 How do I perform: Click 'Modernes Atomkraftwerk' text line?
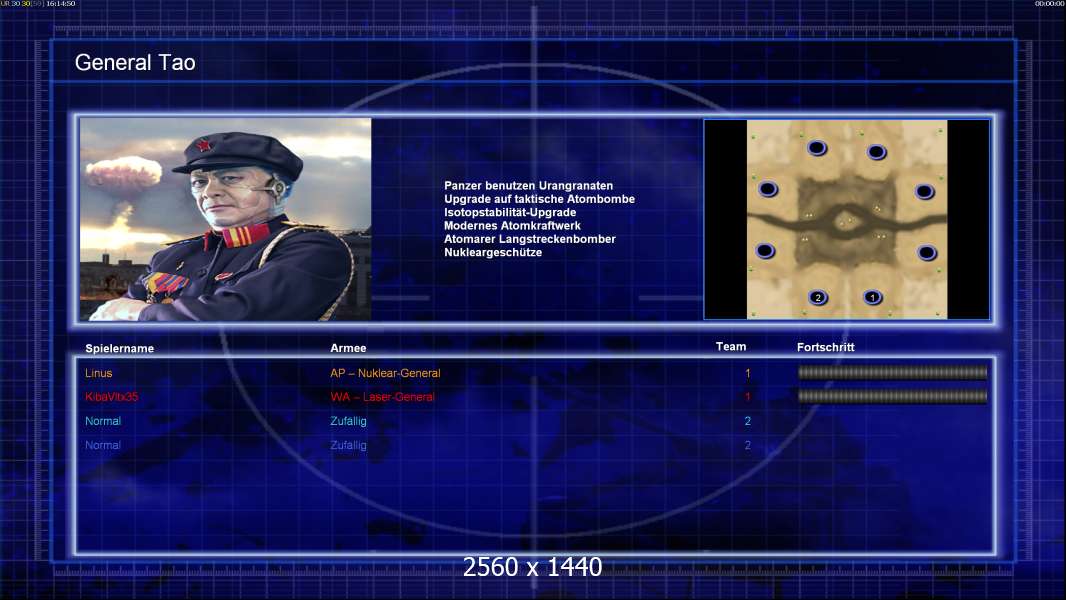click(512, 226)
